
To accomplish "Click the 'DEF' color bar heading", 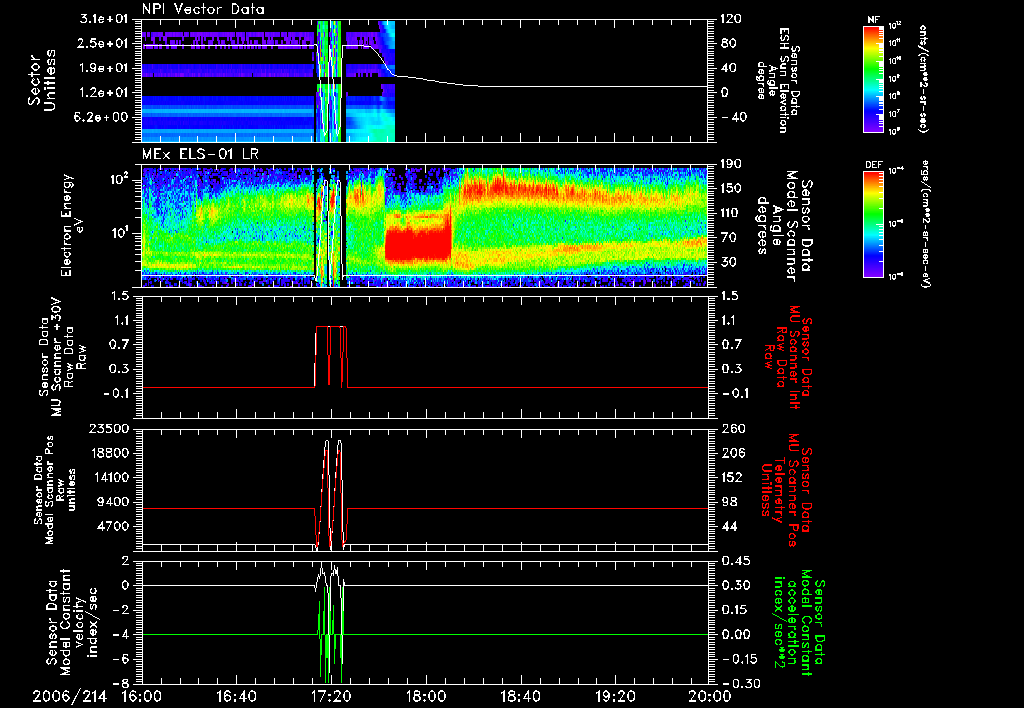I will click(873, 165).
